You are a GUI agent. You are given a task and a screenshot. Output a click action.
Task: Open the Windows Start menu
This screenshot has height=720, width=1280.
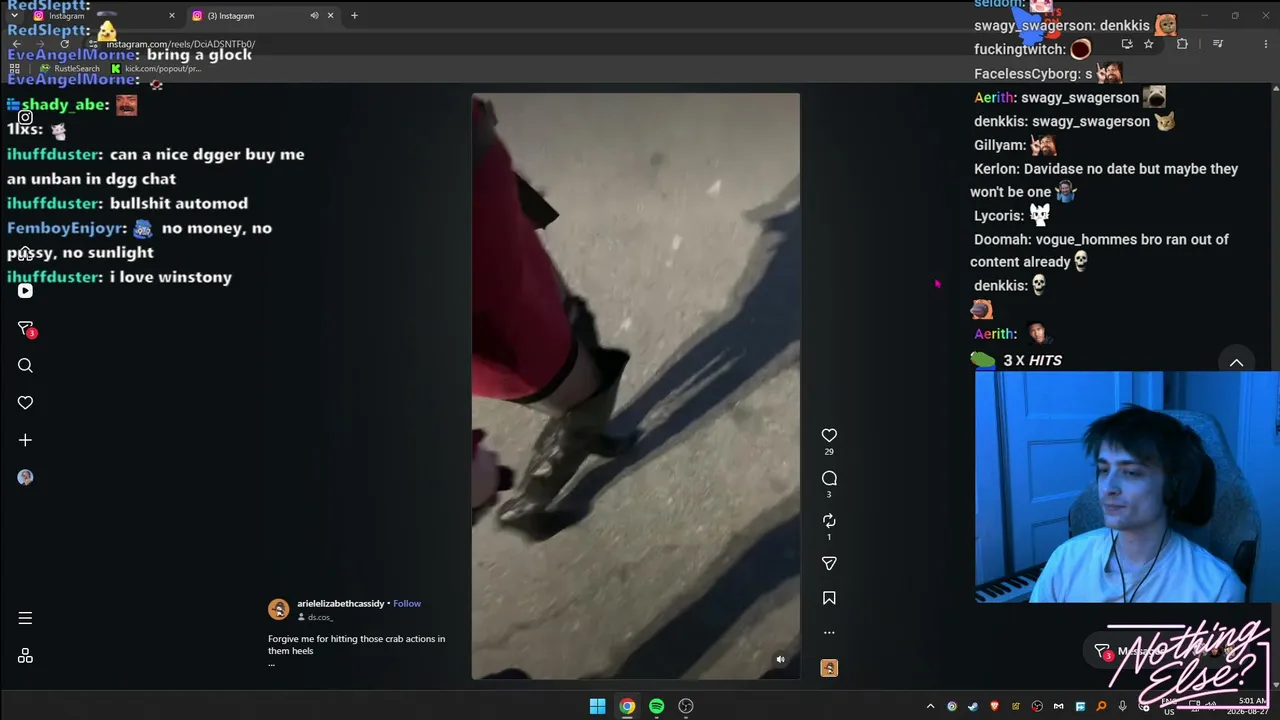point(597,706)
